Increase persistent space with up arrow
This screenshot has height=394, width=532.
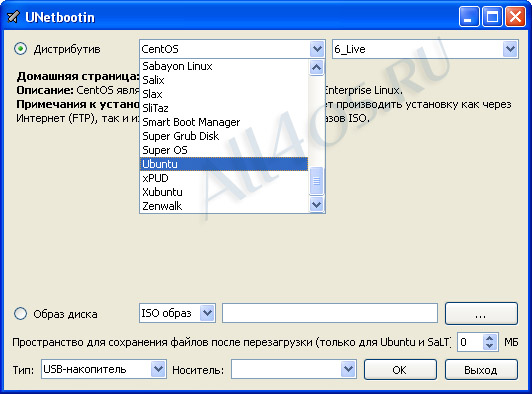[490, 338]
